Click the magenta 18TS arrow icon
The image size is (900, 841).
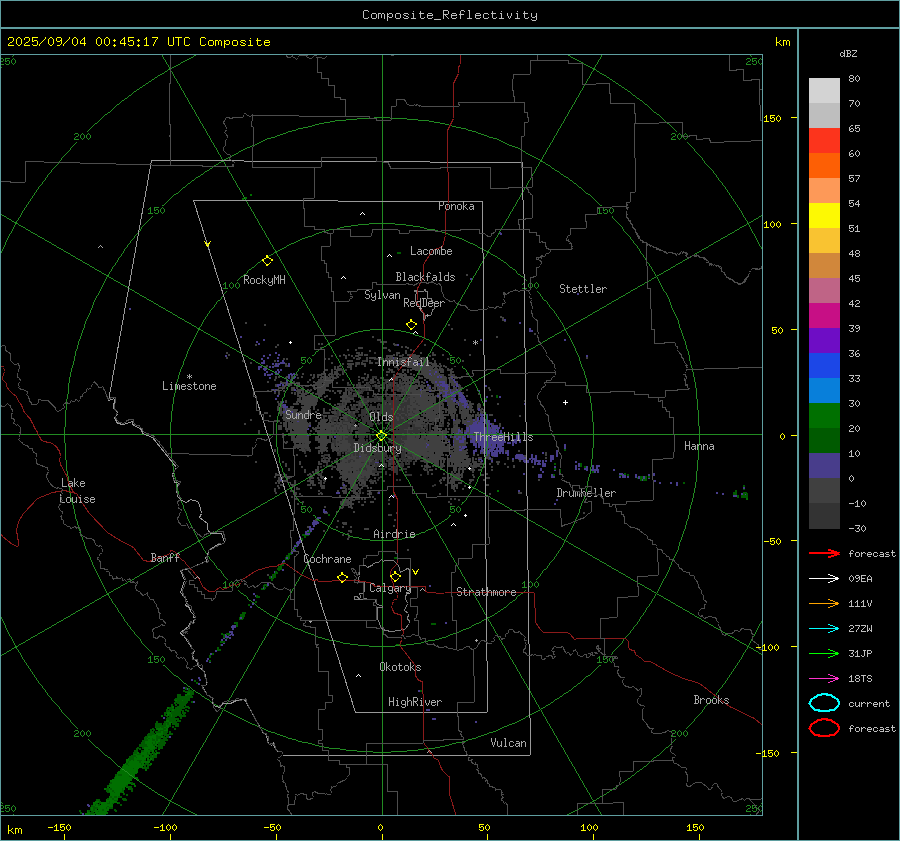pos(824,679)
